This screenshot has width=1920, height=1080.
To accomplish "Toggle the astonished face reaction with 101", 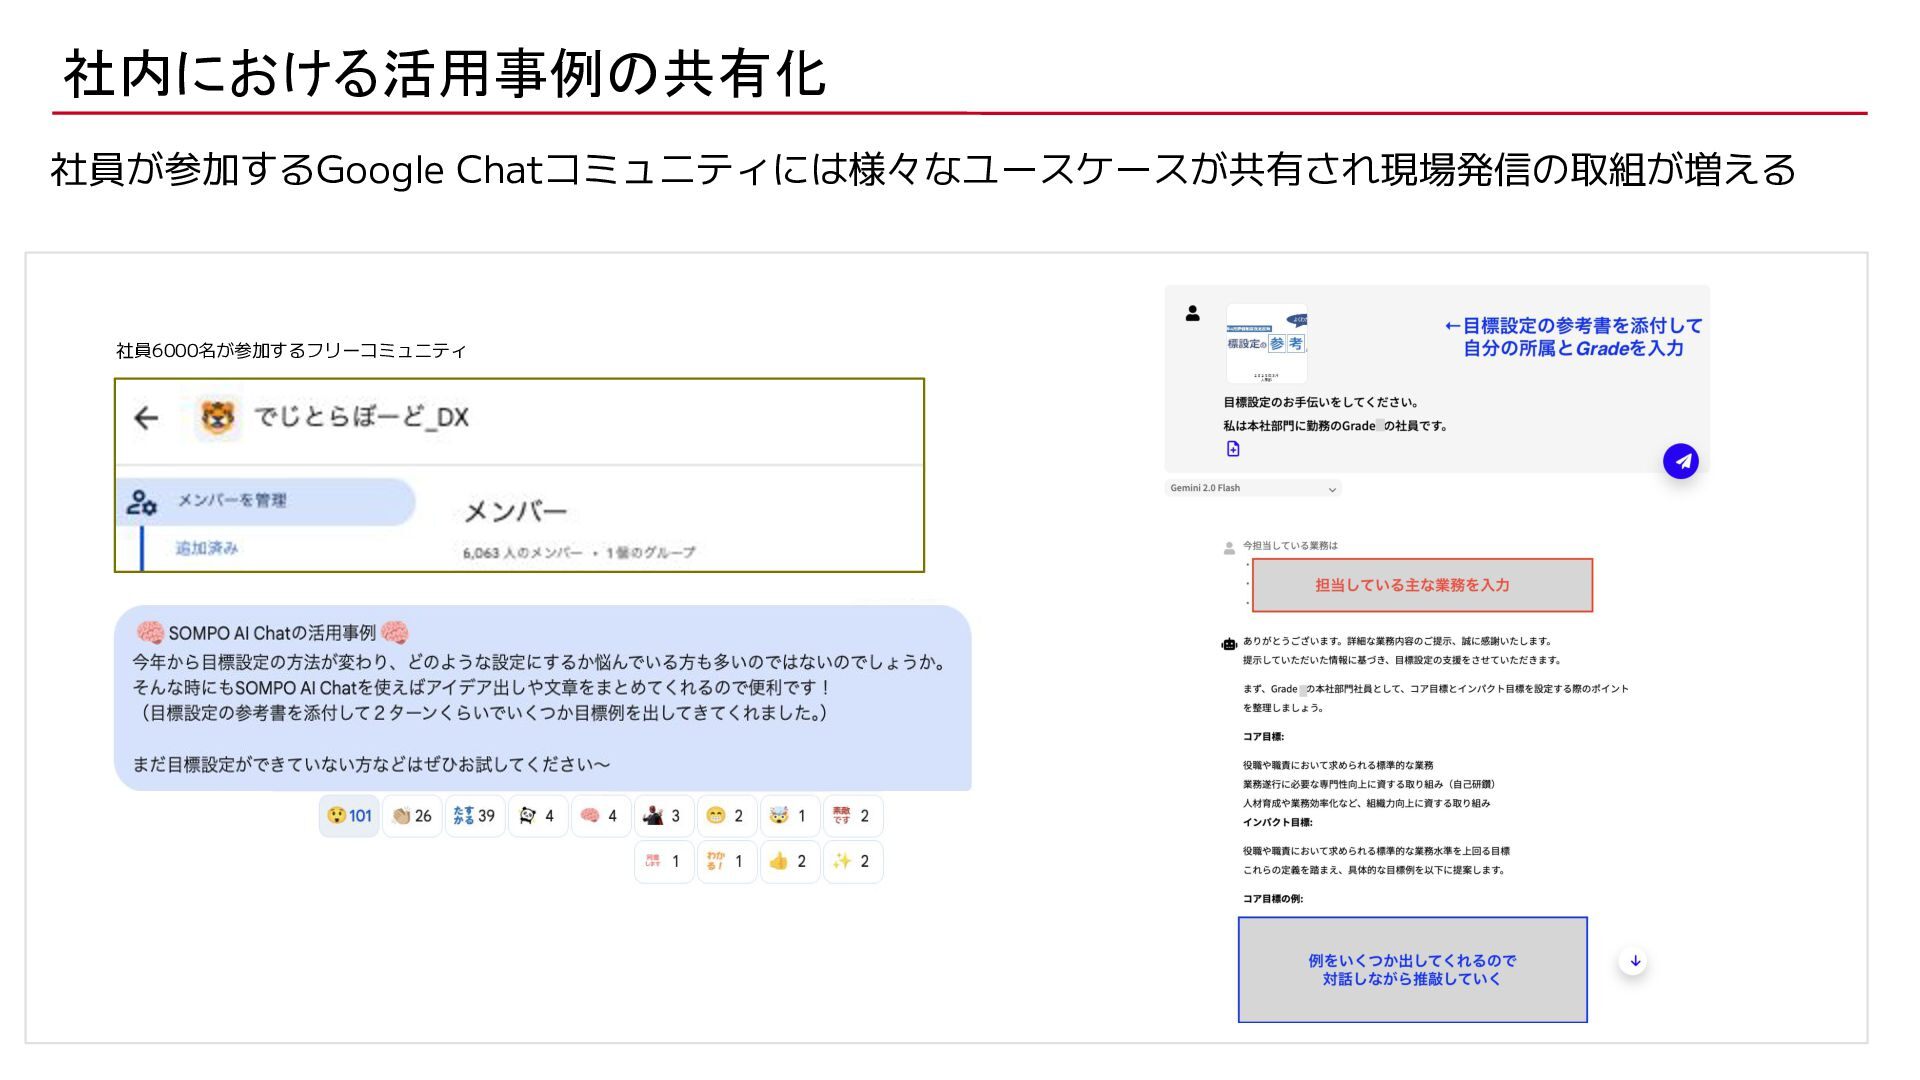I will (x=349, y=816).
